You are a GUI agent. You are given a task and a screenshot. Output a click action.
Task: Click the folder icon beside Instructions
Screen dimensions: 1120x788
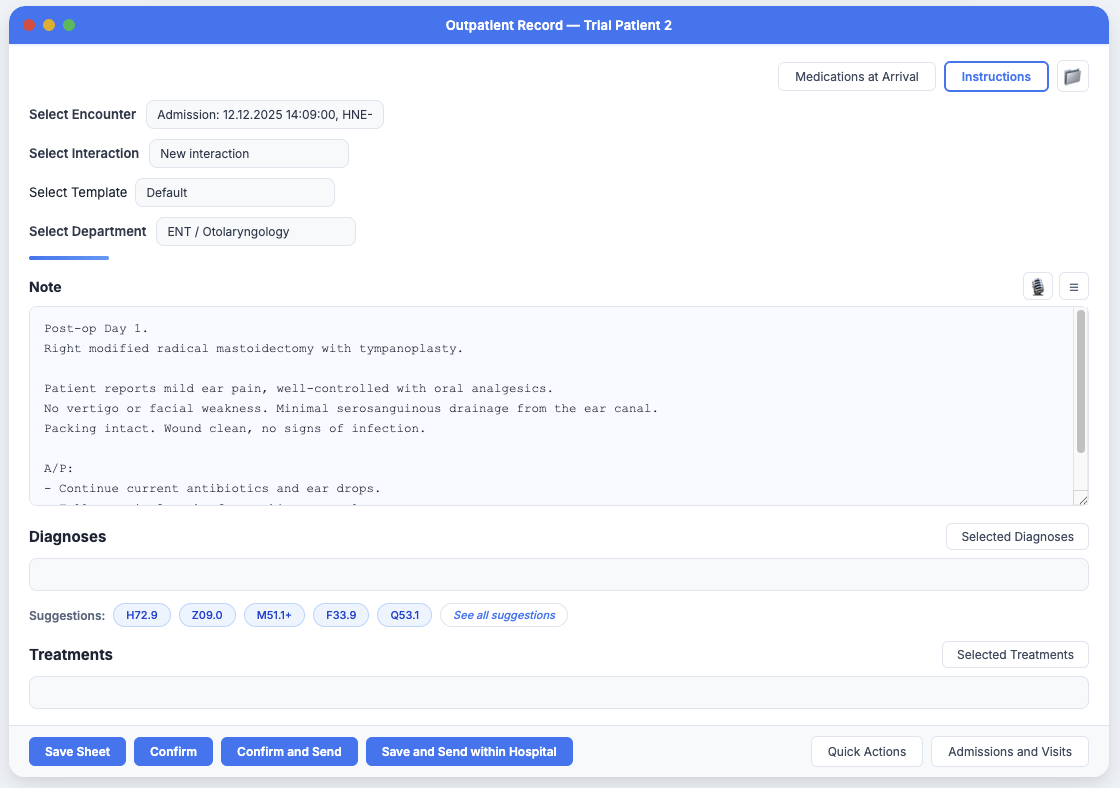[1072, 77]
